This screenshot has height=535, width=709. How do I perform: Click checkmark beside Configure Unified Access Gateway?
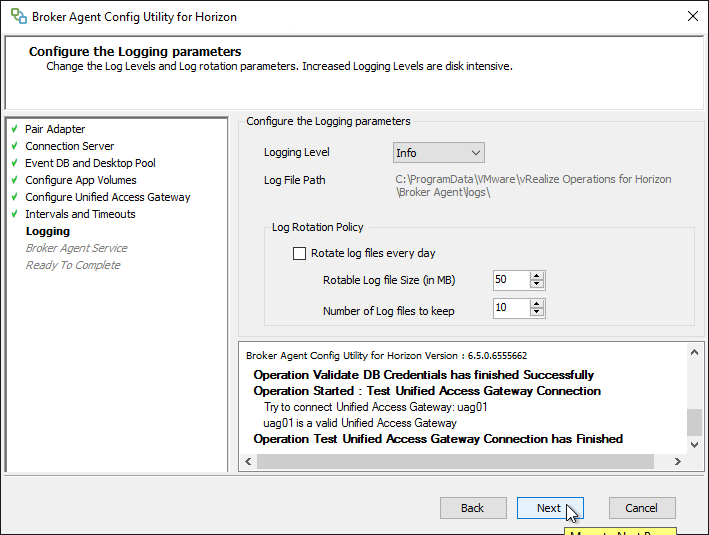pyautogui.click(x=15, y=197)
